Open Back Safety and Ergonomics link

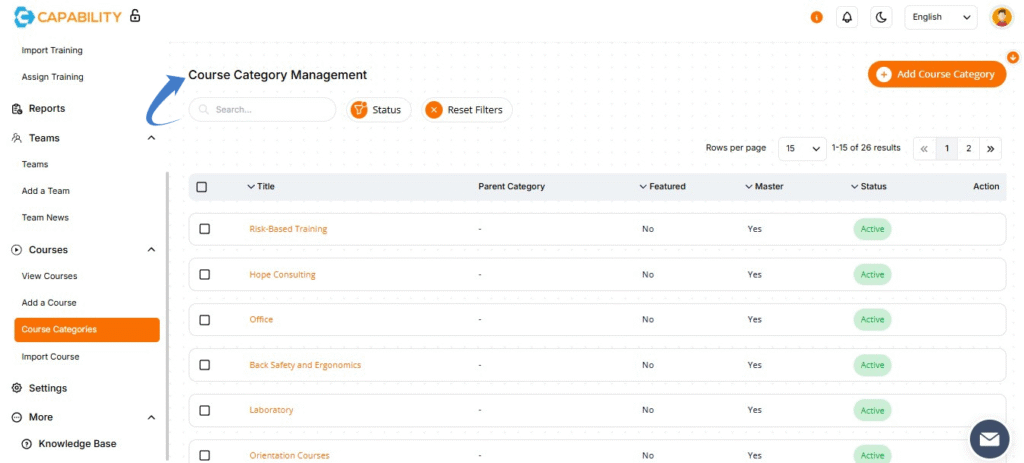click(x=305, y=365)
